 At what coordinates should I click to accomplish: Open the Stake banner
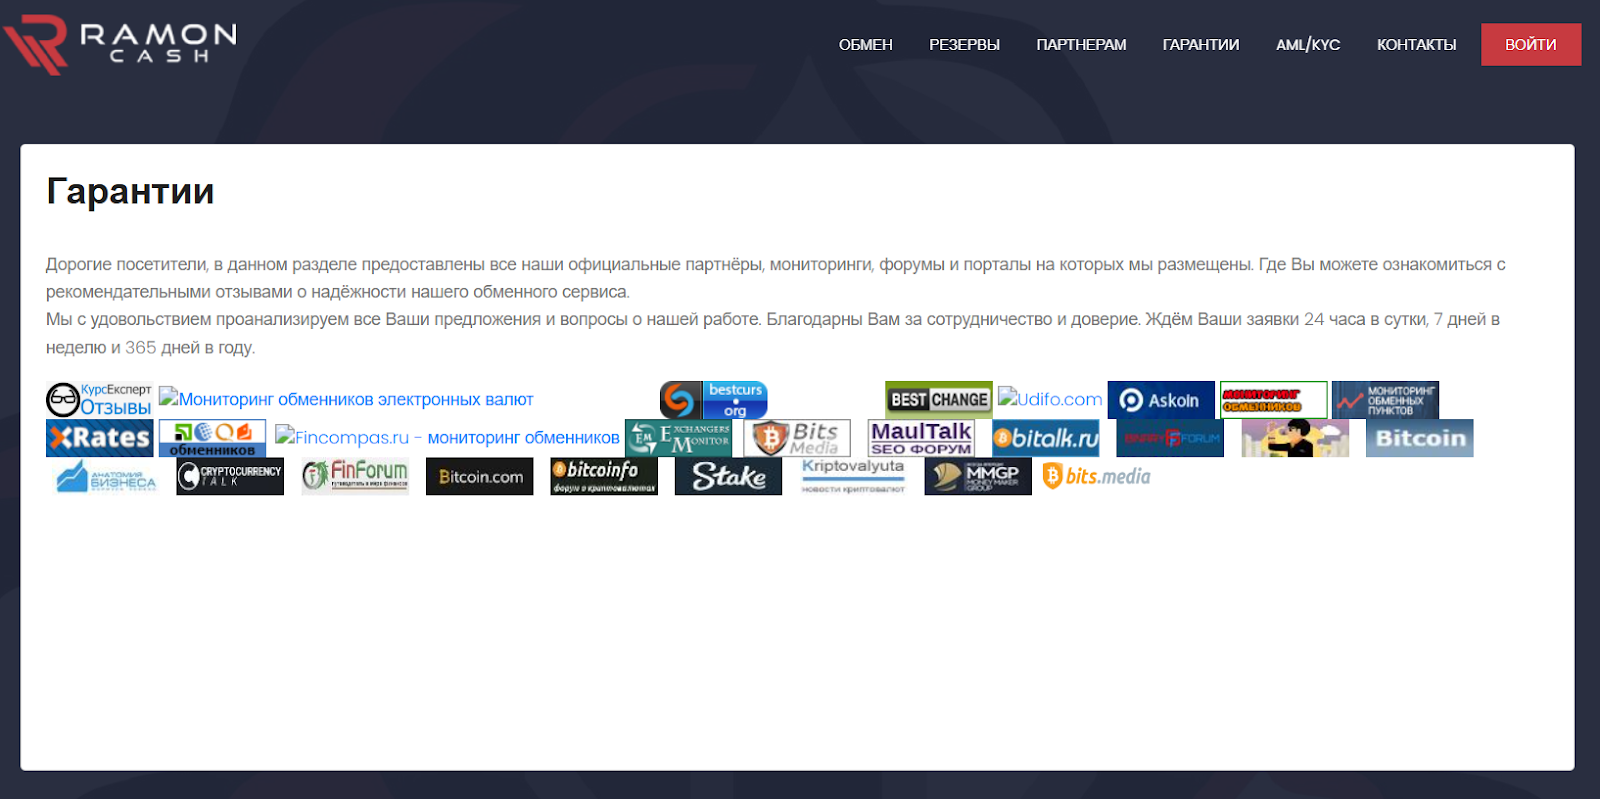pyautogui.click(x=729, y=476)
